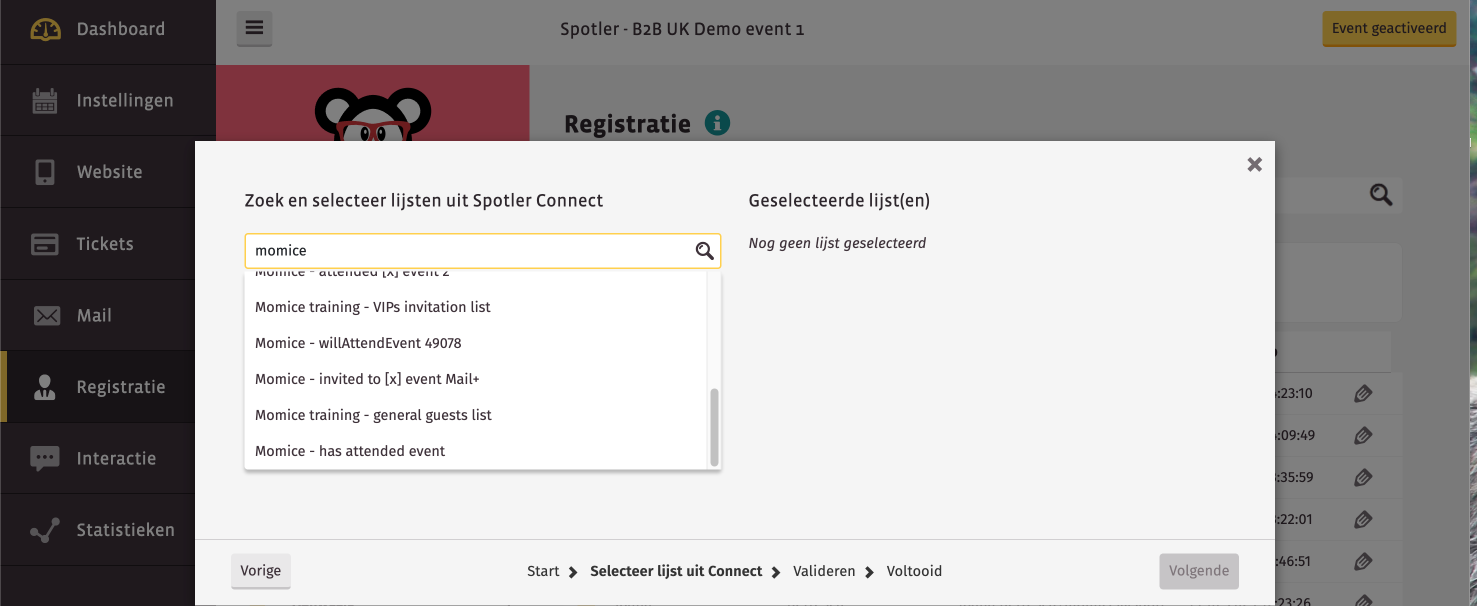1477x606 pixels.
Task: Click the Instellingen calendar icon
Action: coord(45,101)
